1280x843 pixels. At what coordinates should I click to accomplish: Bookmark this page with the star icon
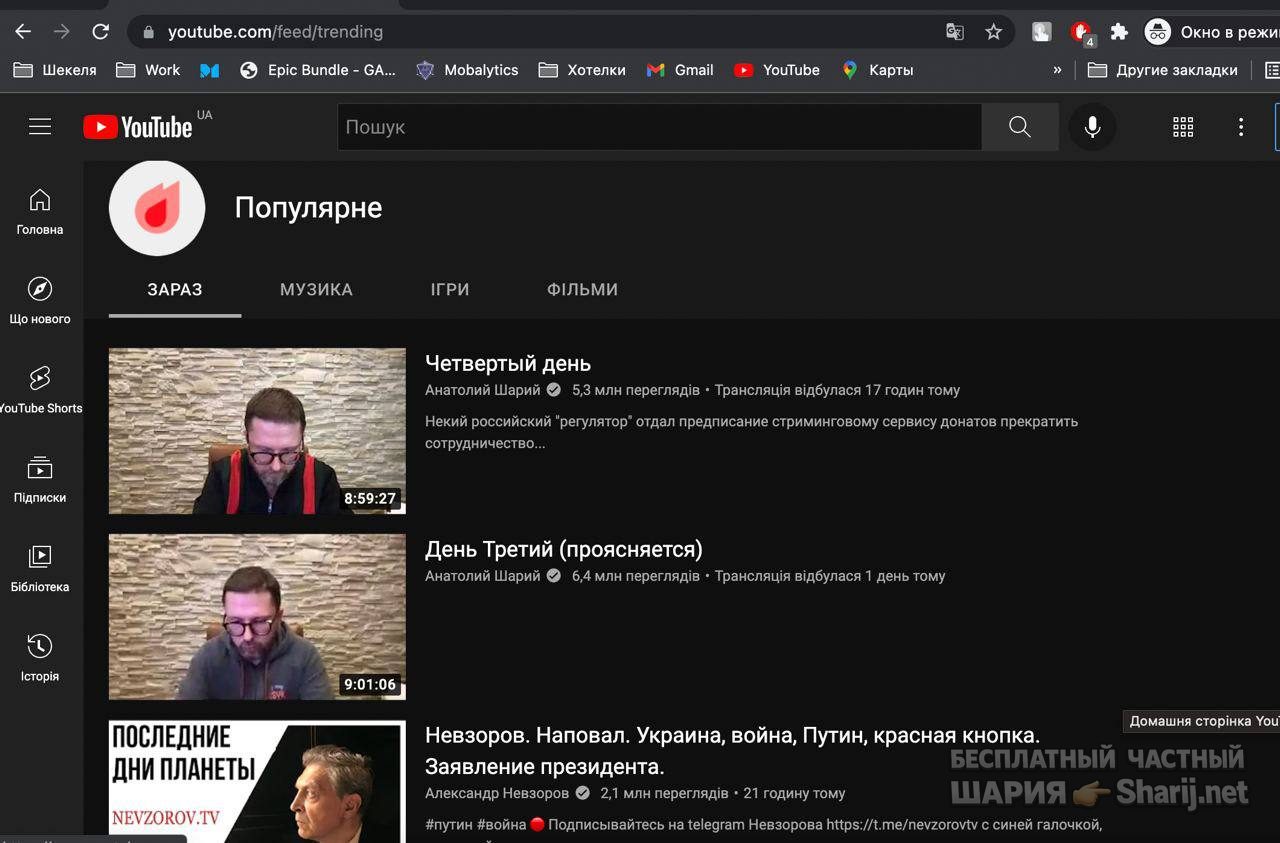point(993,32)
